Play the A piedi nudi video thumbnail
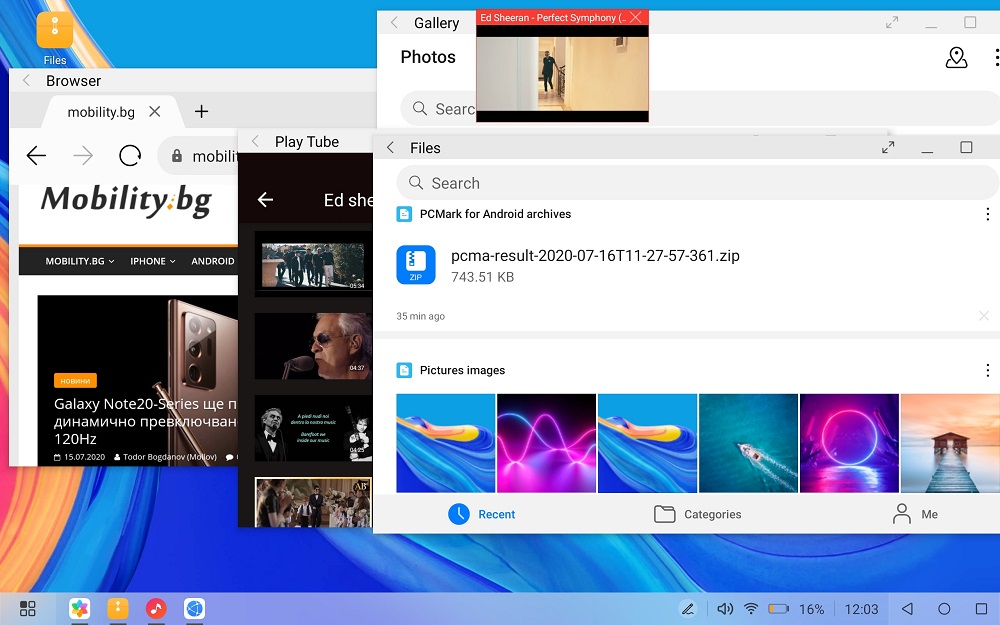This screenshot has width=1000, height=625. (x=313, y=428)
